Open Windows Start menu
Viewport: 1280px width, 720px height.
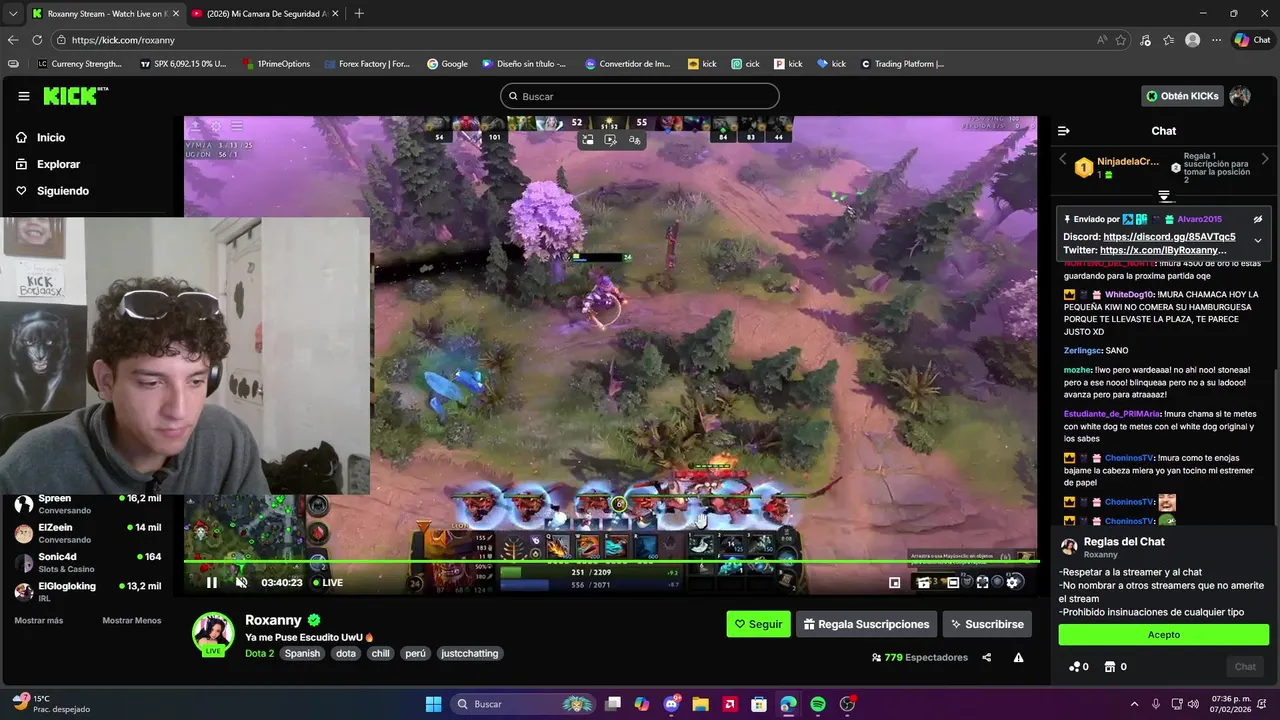click(x=433, y=704)
